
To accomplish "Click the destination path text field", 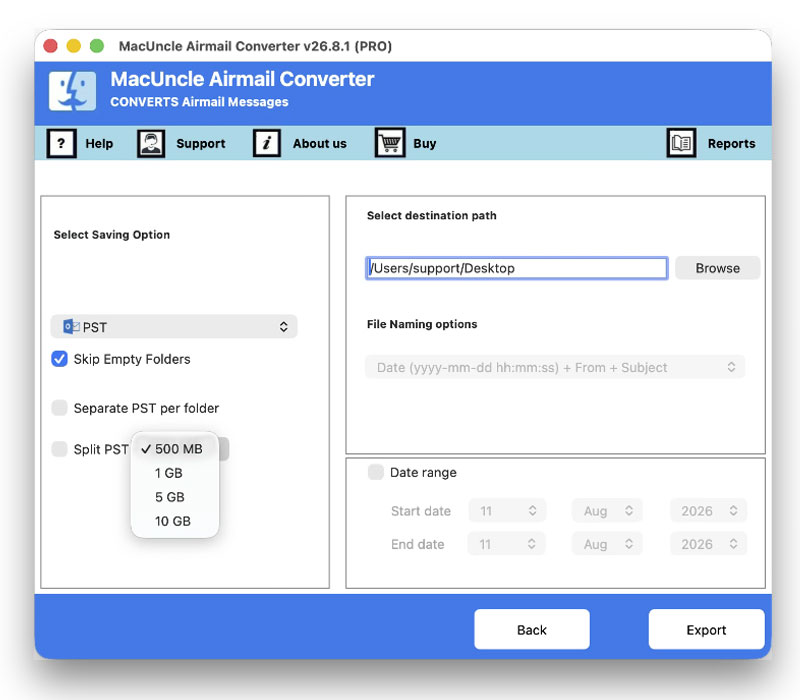I will [x=516, y=268].
